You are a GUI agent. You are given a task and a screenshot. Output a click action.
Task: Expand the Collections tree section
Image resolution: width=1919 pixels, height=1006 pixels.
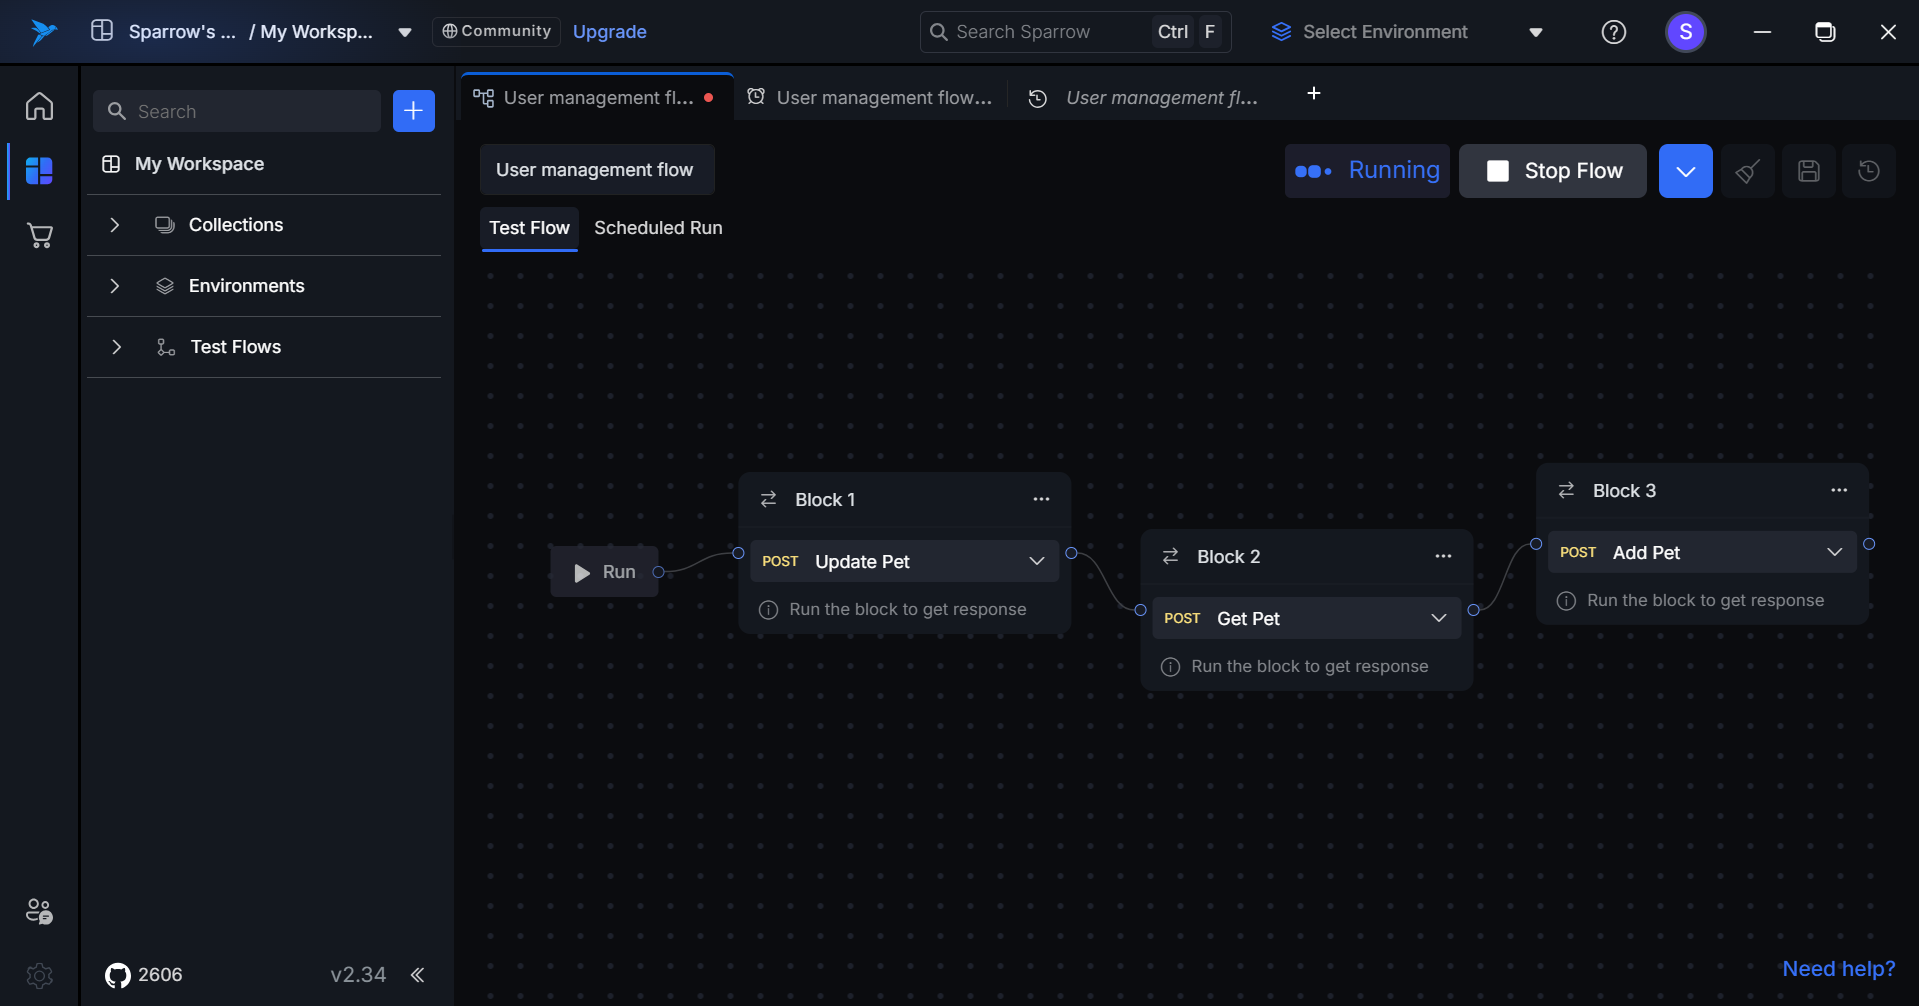click(x=115, y=225)
